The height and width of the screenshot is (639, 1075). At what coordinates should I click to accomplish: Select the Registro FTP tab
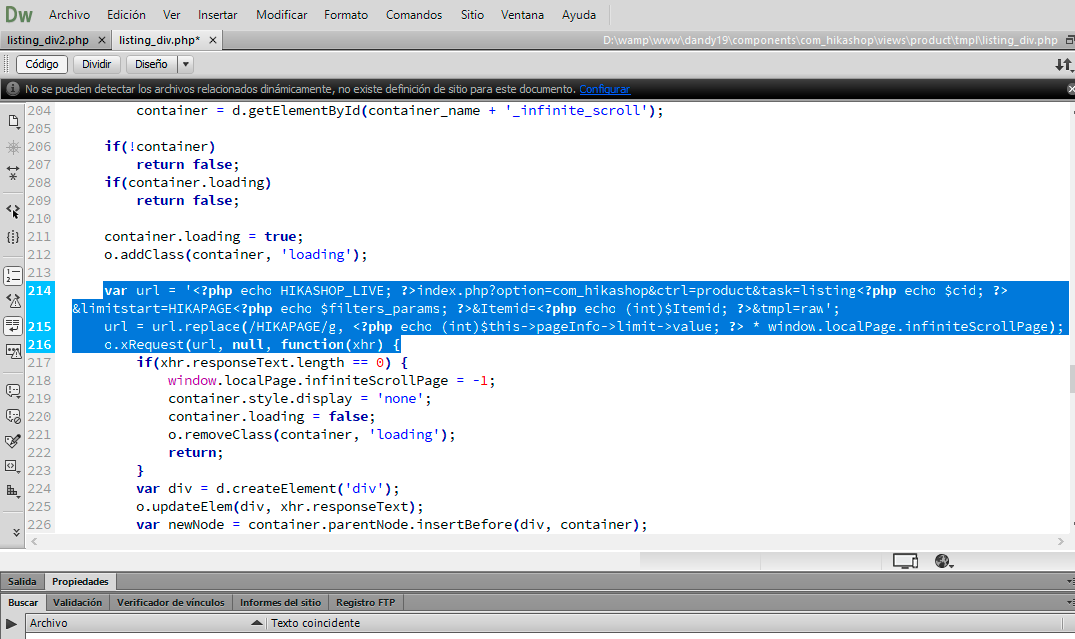365,603
